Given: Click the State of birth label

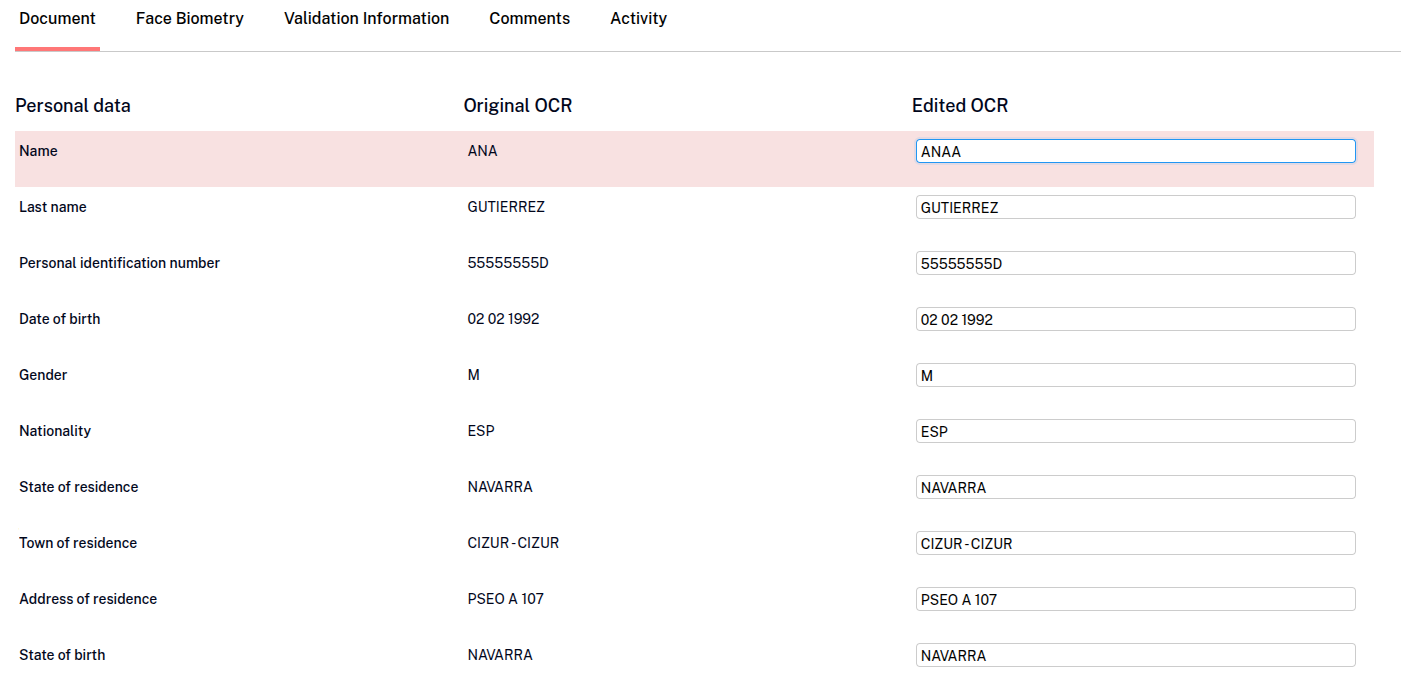Looking at the screenshot, I should [62, 655].
